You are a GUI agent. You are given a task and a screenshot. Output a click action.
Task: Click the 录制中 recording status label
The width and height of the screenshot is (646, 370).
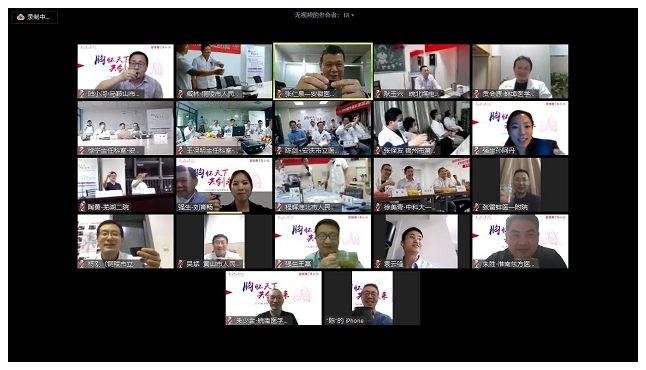pyautogui.click(x=38, y=17)
